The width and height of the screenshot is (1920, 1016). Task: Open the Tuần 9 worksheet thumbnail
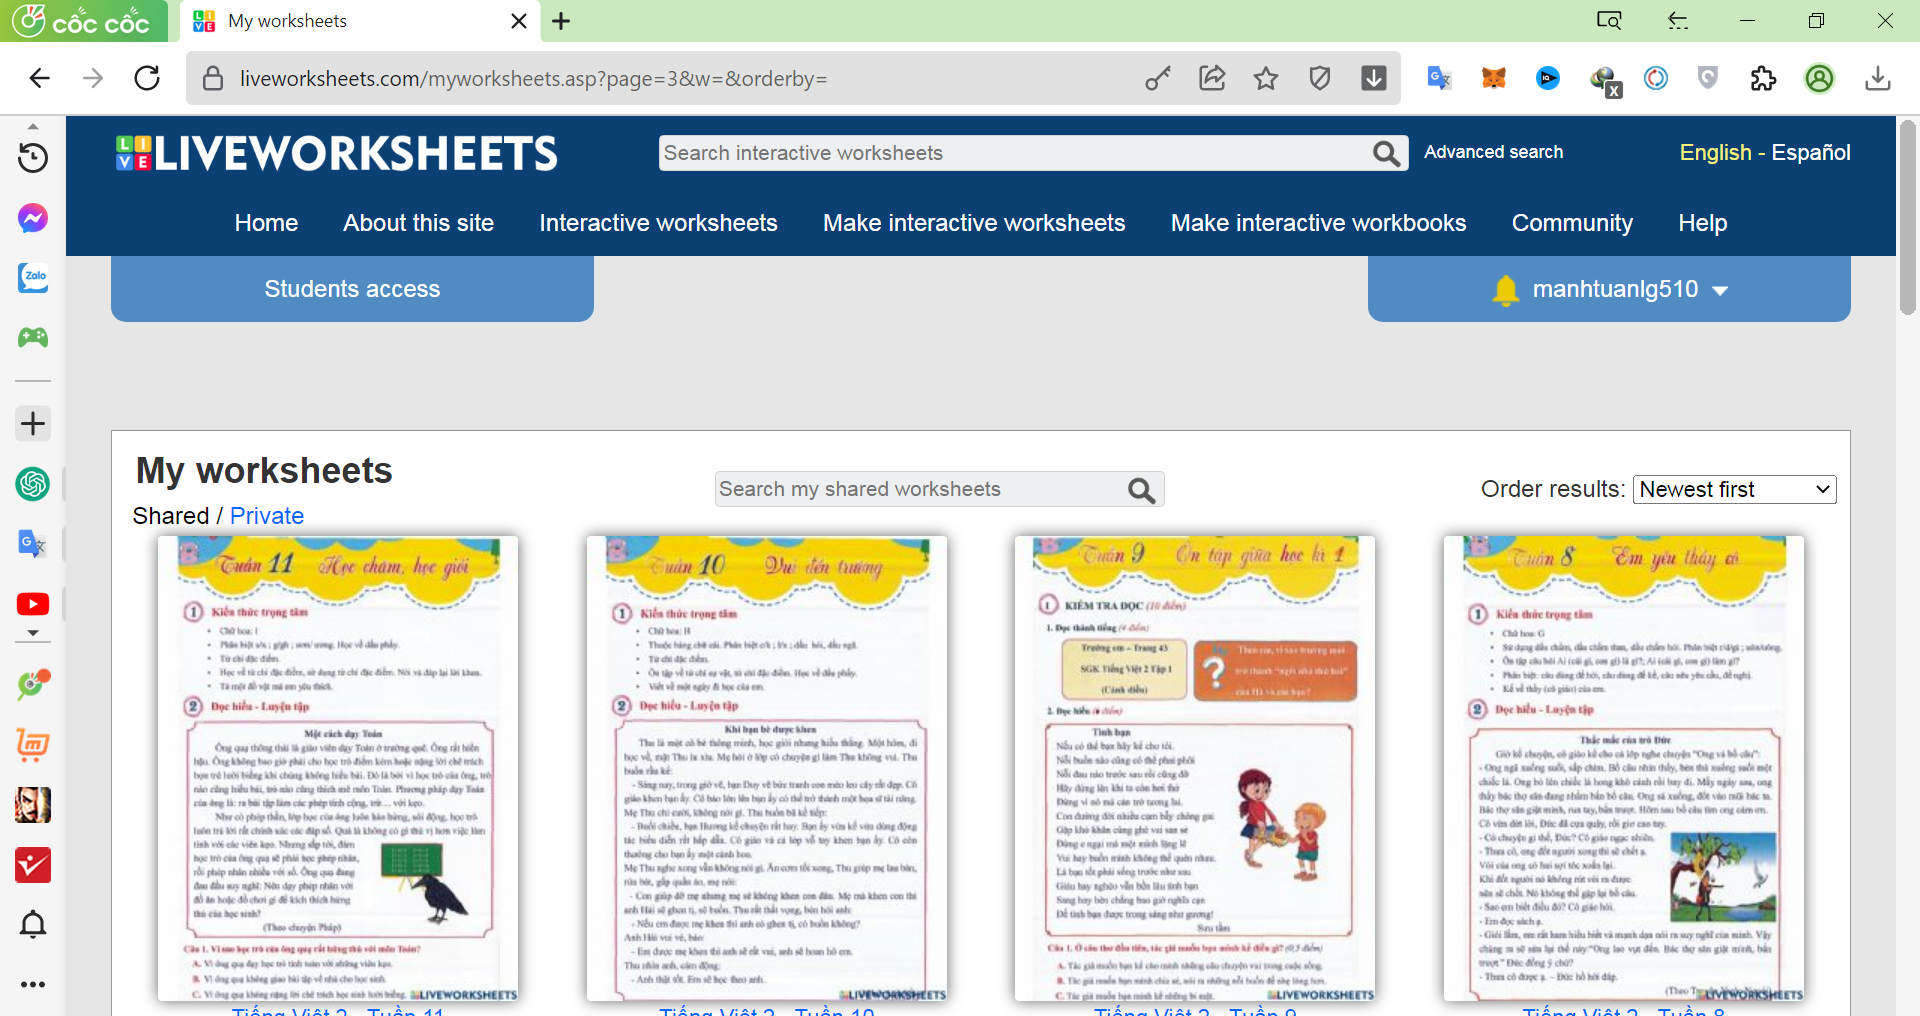[x=1195, y=768]
